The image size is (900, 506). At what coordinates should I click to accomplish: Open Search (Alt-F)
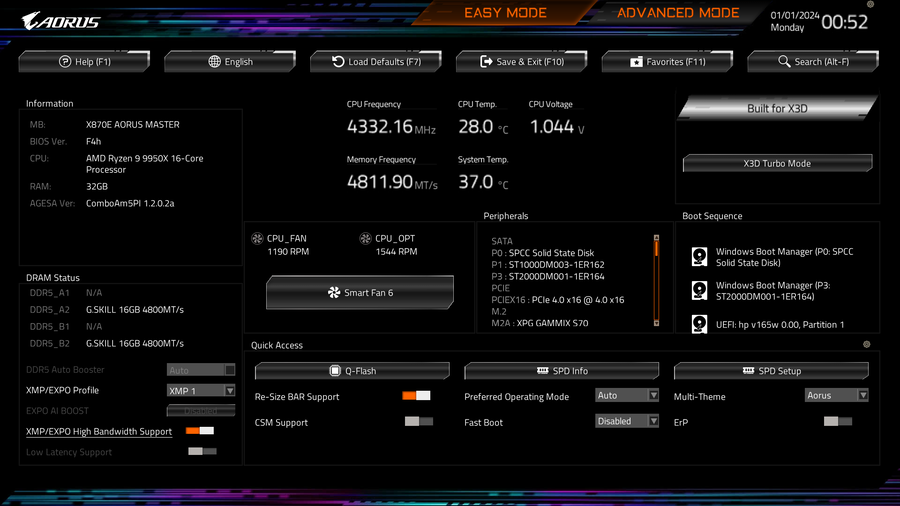[813, 61]
